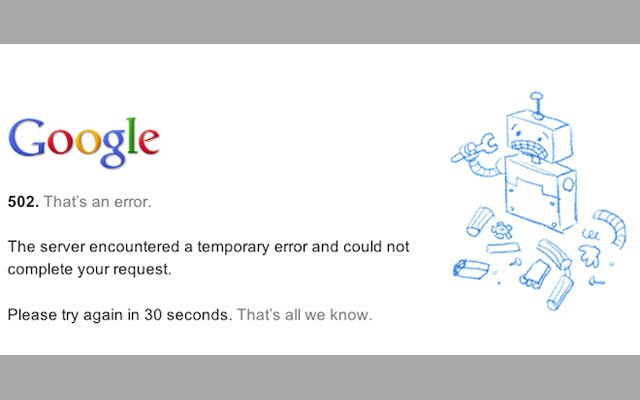Click the wrench in robot's hand

pos(474,149)
